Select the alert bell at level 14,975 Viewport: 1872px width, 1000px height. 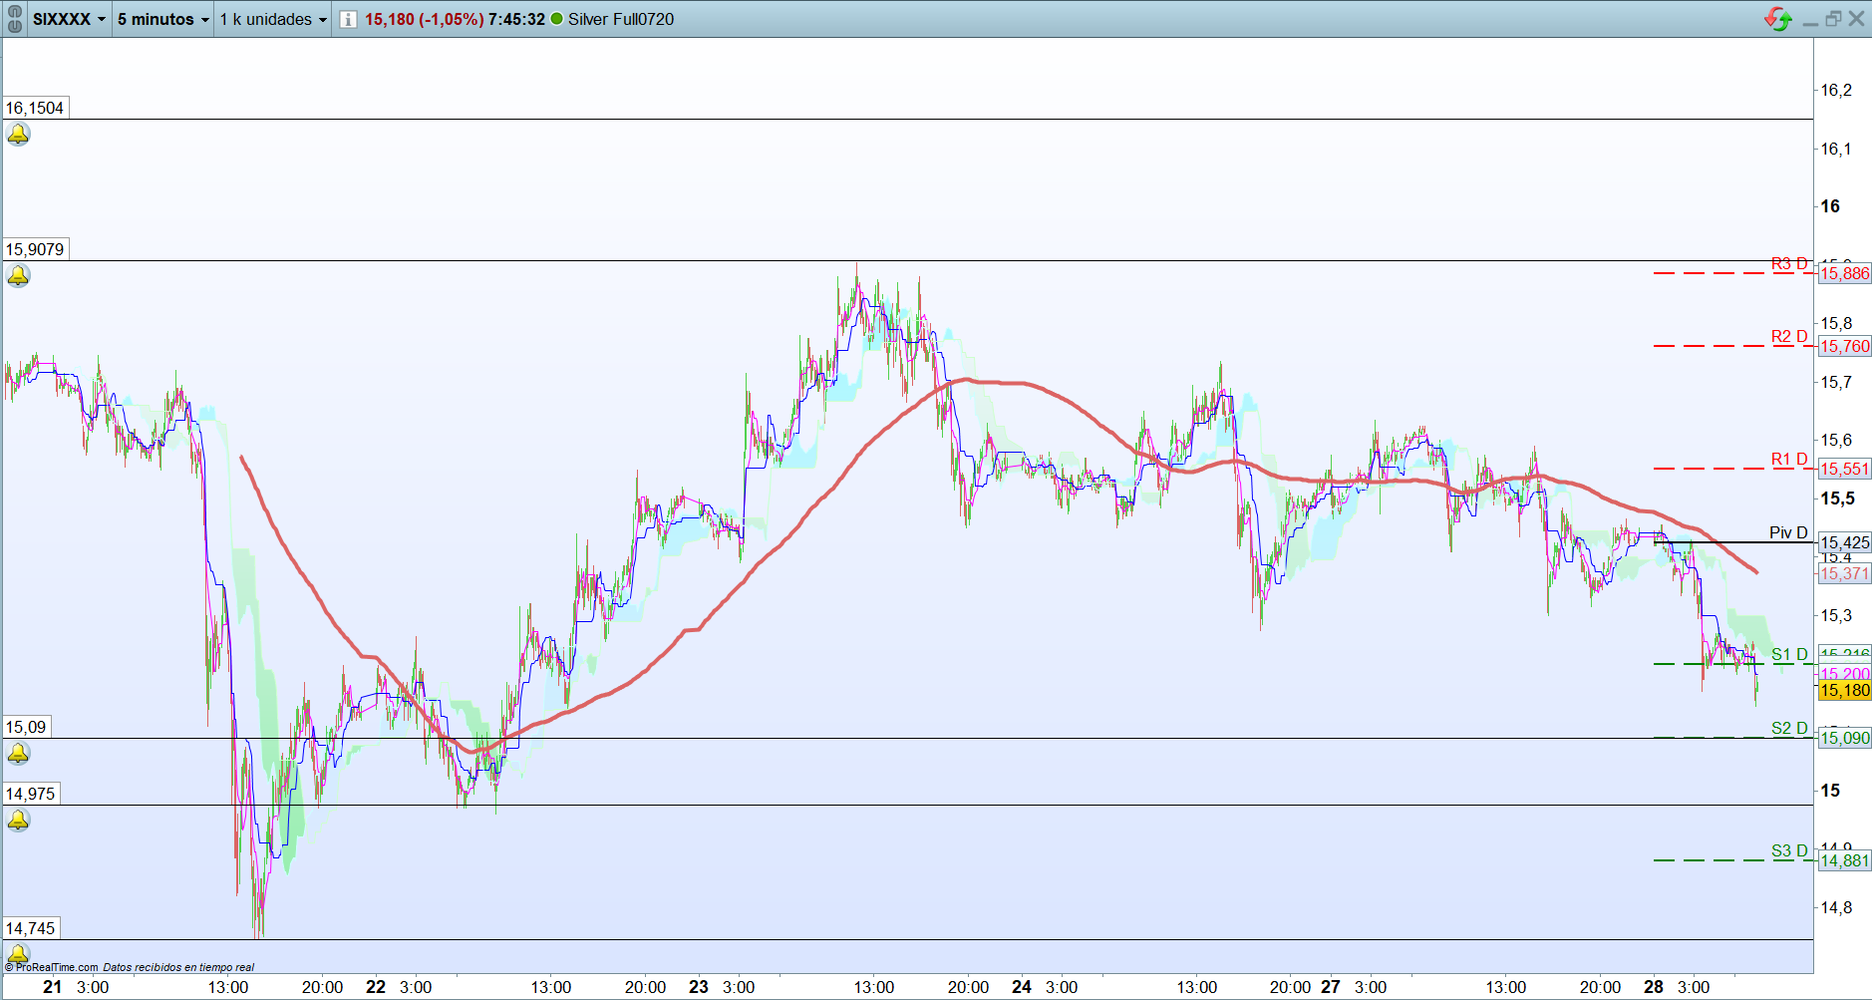18,820
